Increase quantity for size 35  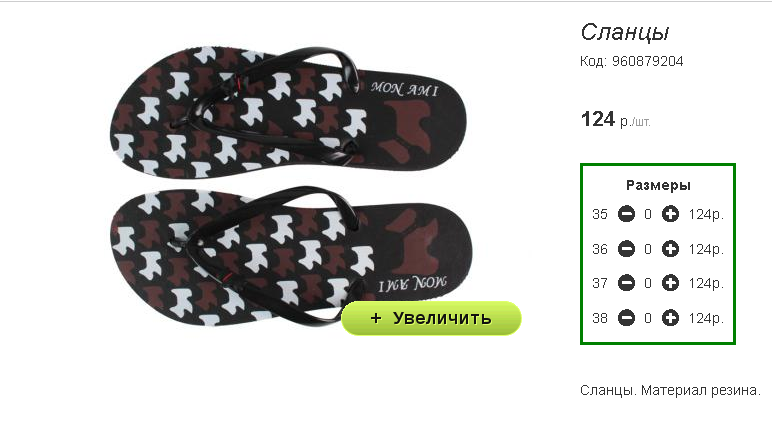[x=670, y=214]
